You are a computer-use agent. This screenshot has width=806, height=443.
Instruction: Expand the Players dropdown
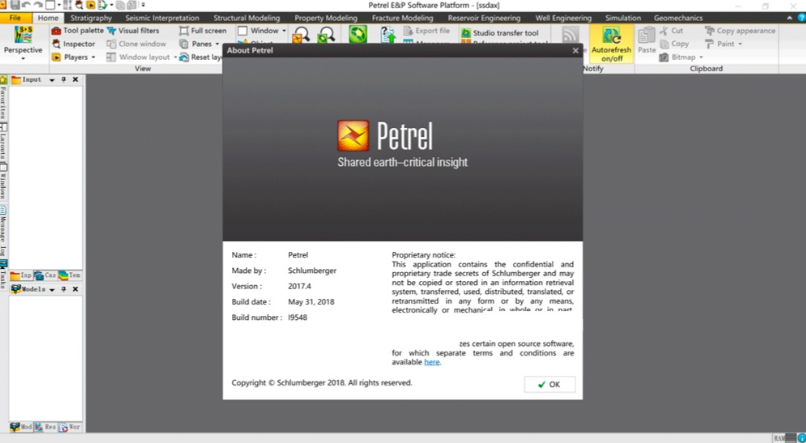93,57
